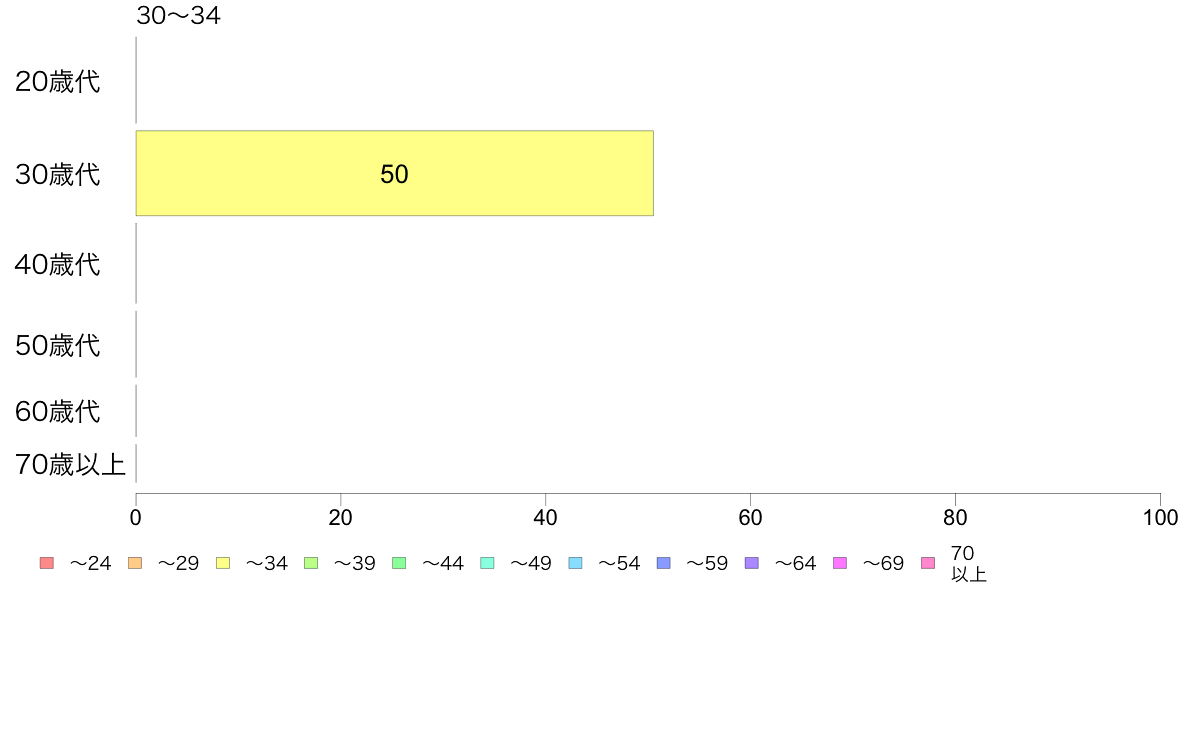
Task: Click the purple ~64 legend swatch
Action: [x=752, y=563]
